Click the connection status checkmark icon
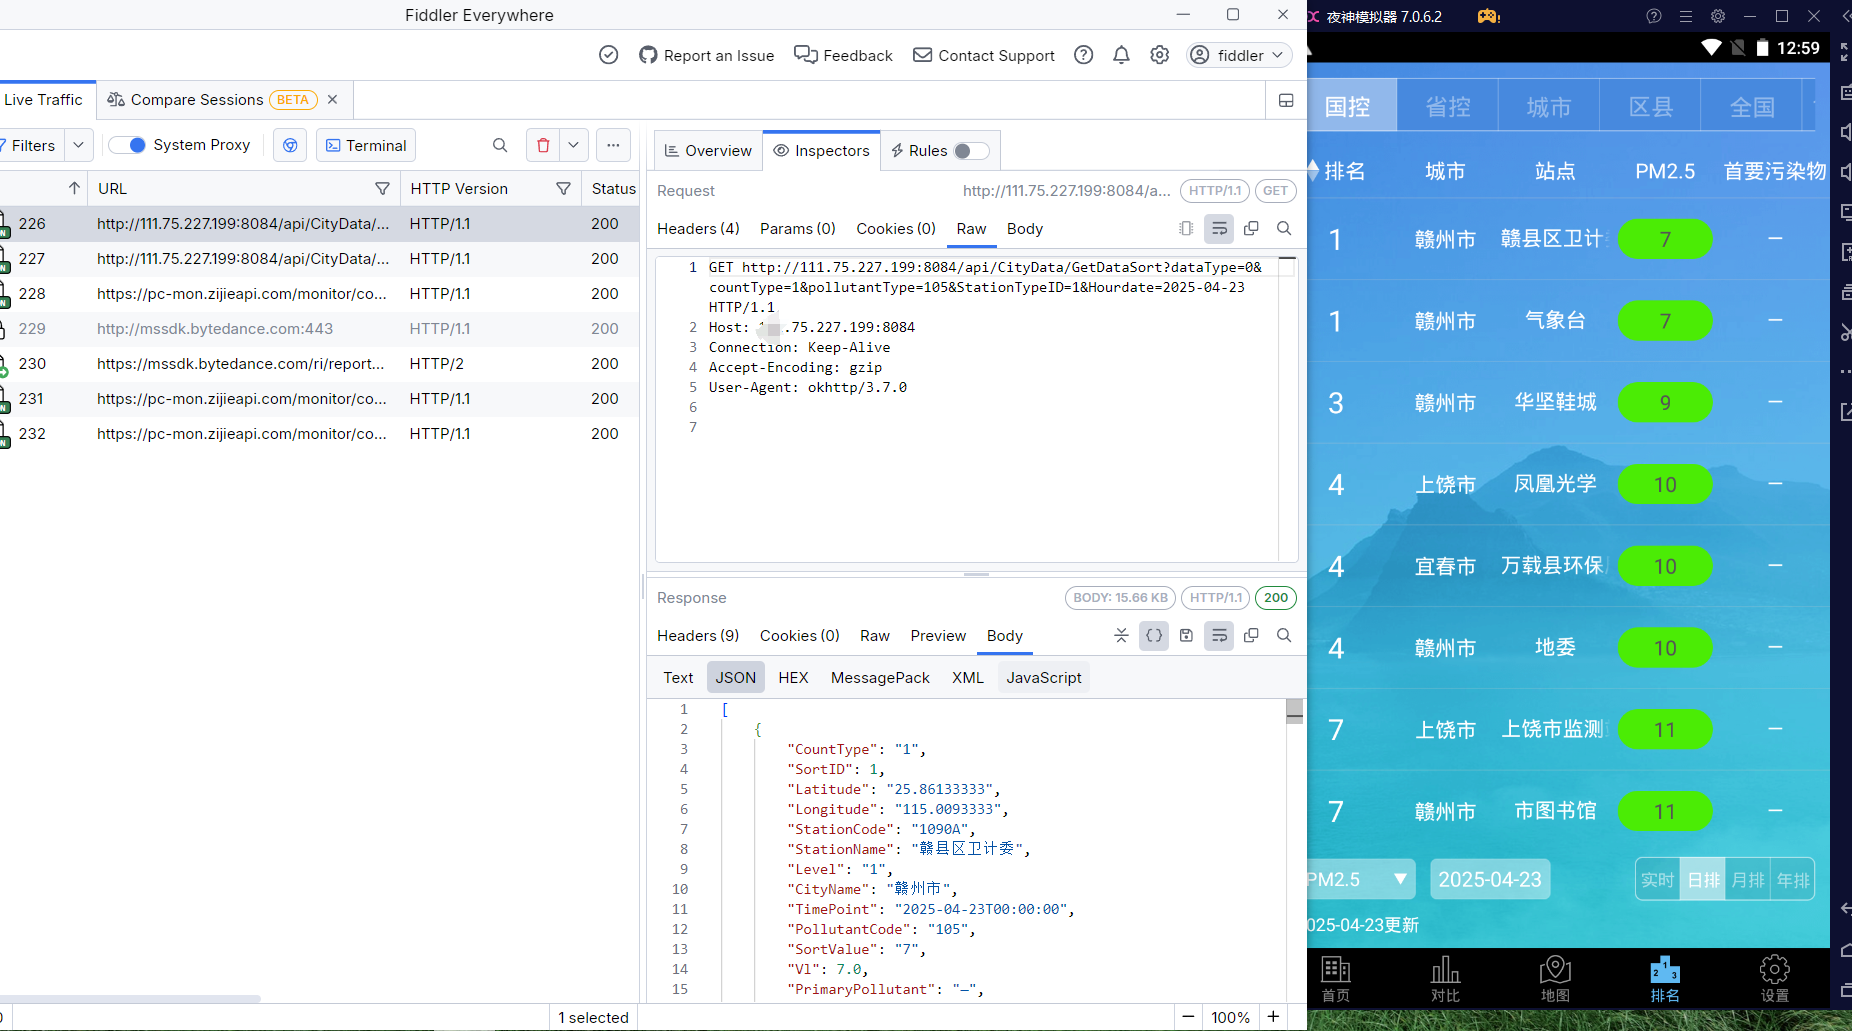 (608, 55)
